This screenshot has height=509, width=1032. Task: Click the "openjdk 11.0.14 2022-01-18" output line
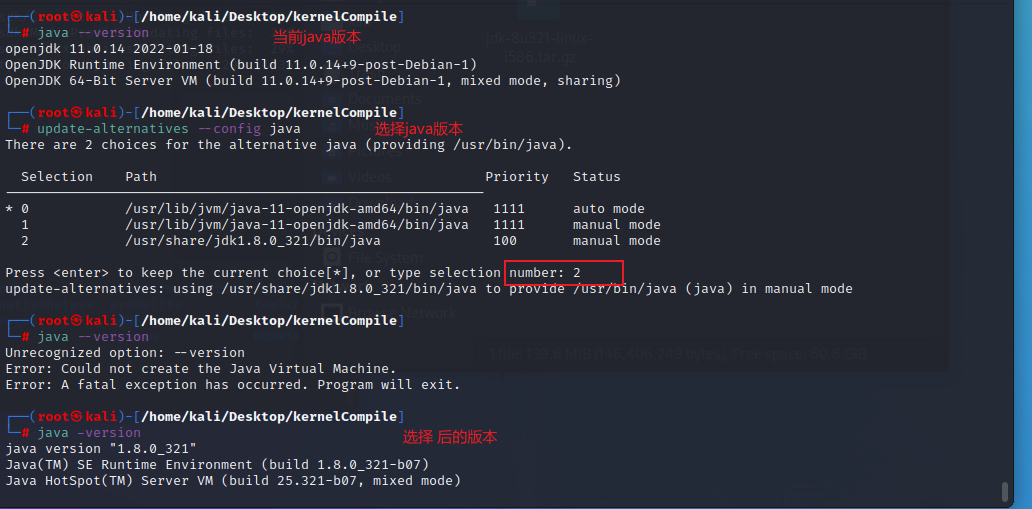point(109,49)
